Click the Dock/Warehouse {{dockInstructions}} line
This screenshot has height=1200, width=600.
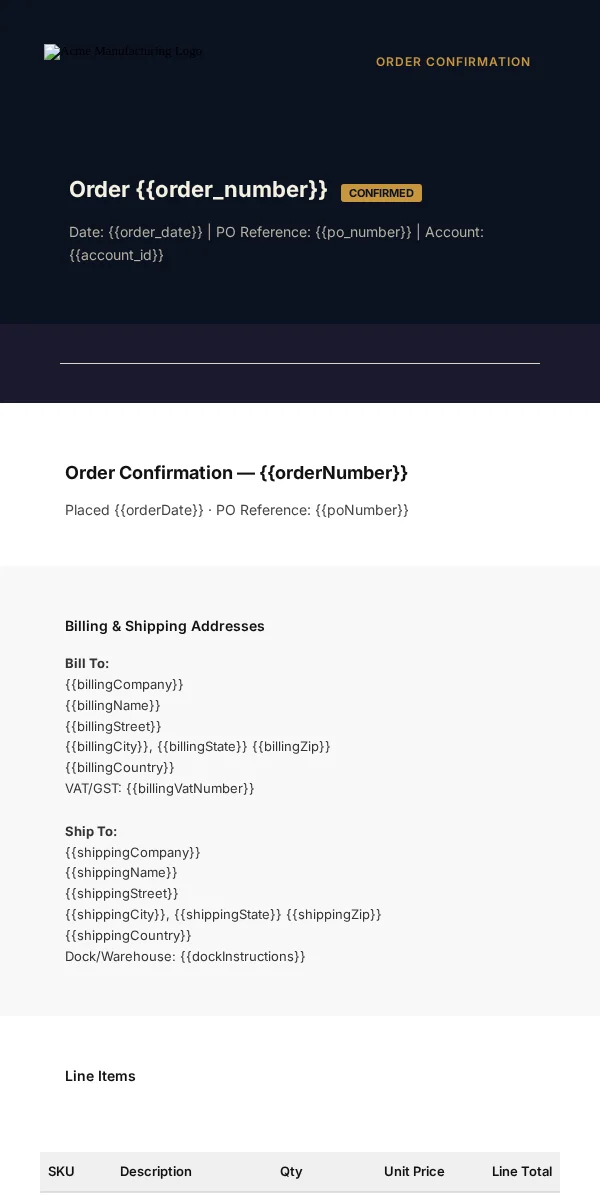(x=185, y=956)
